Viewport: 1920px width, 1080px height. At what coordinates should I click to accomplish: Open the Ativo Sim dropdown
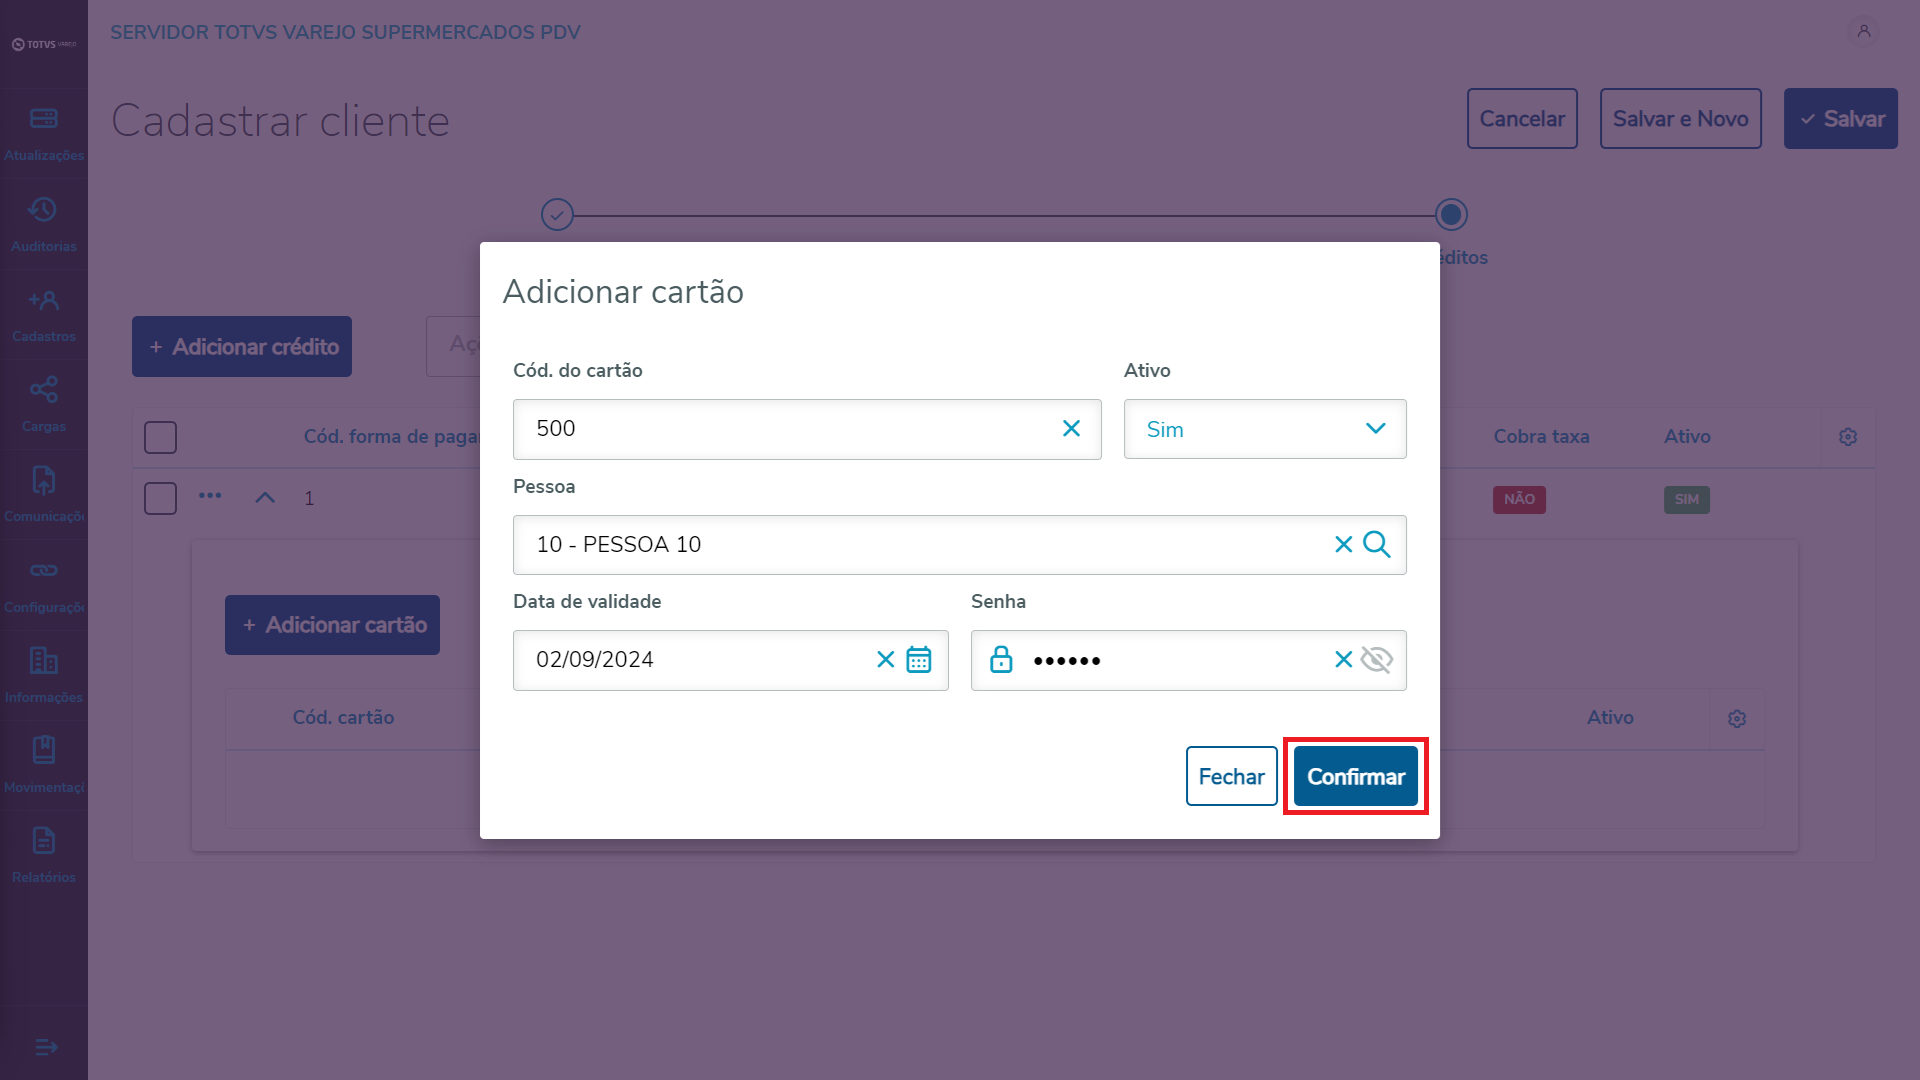point(1264,429)
